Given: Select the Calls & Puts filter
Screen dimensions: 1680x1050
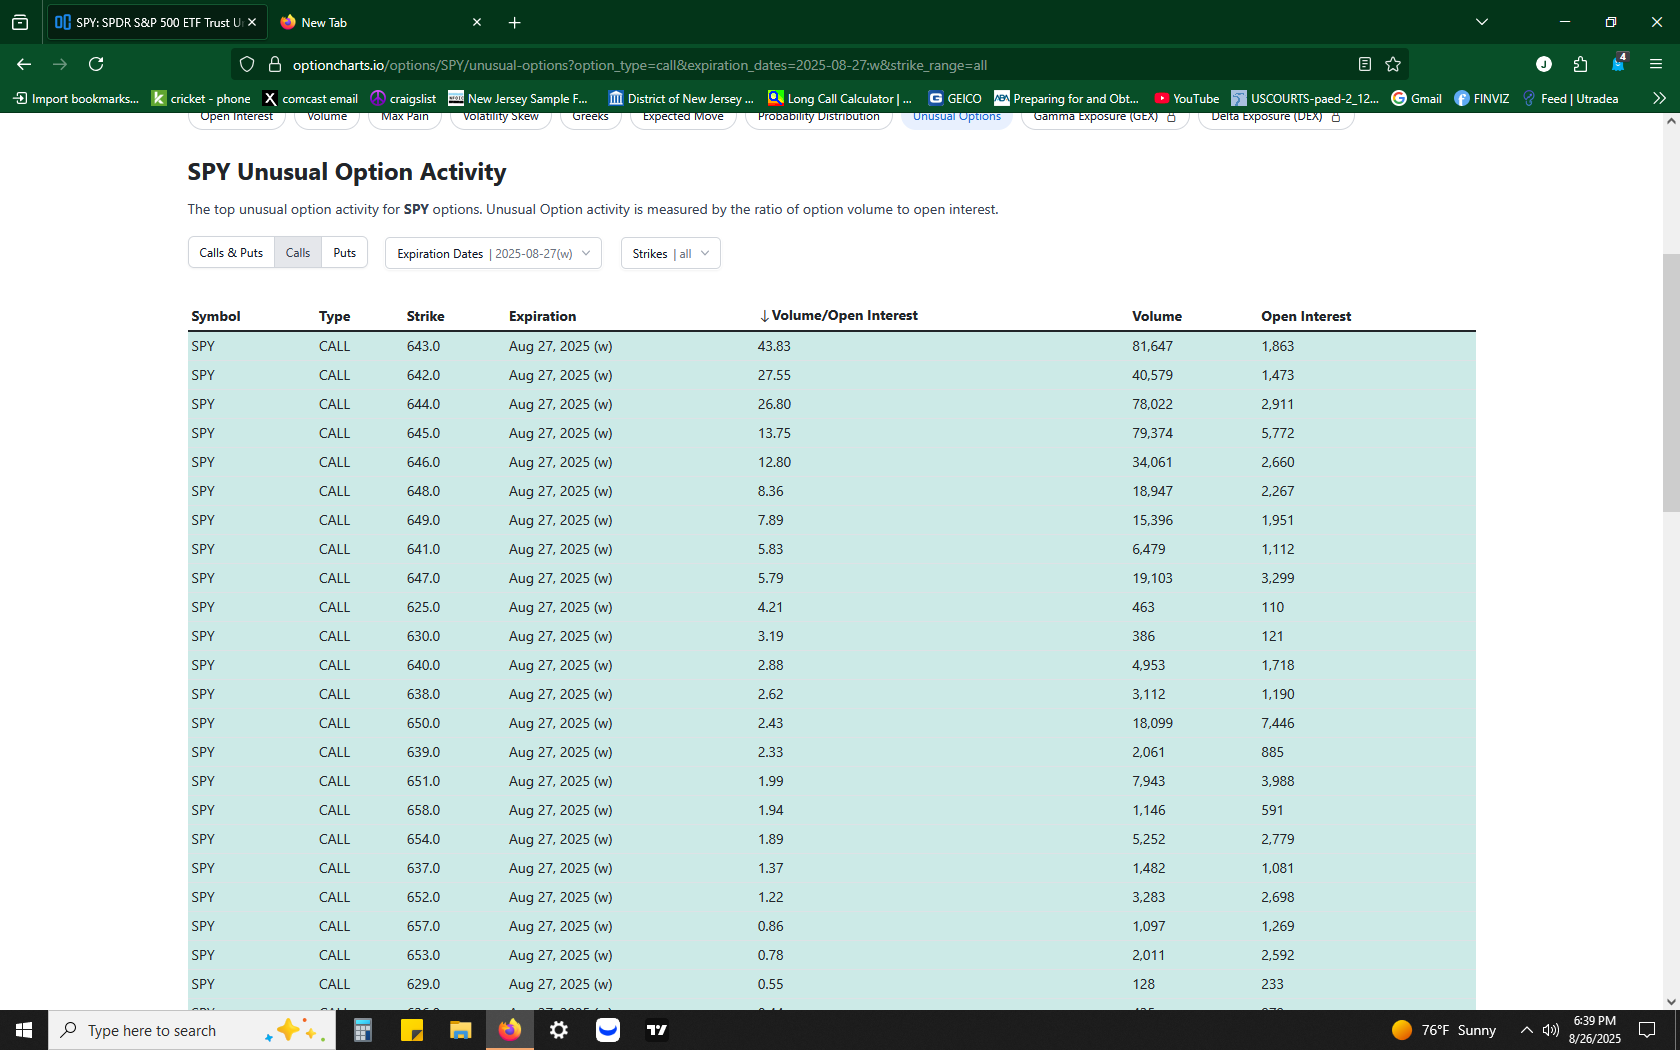Looking at the screenshot, I should click(231, 253).
